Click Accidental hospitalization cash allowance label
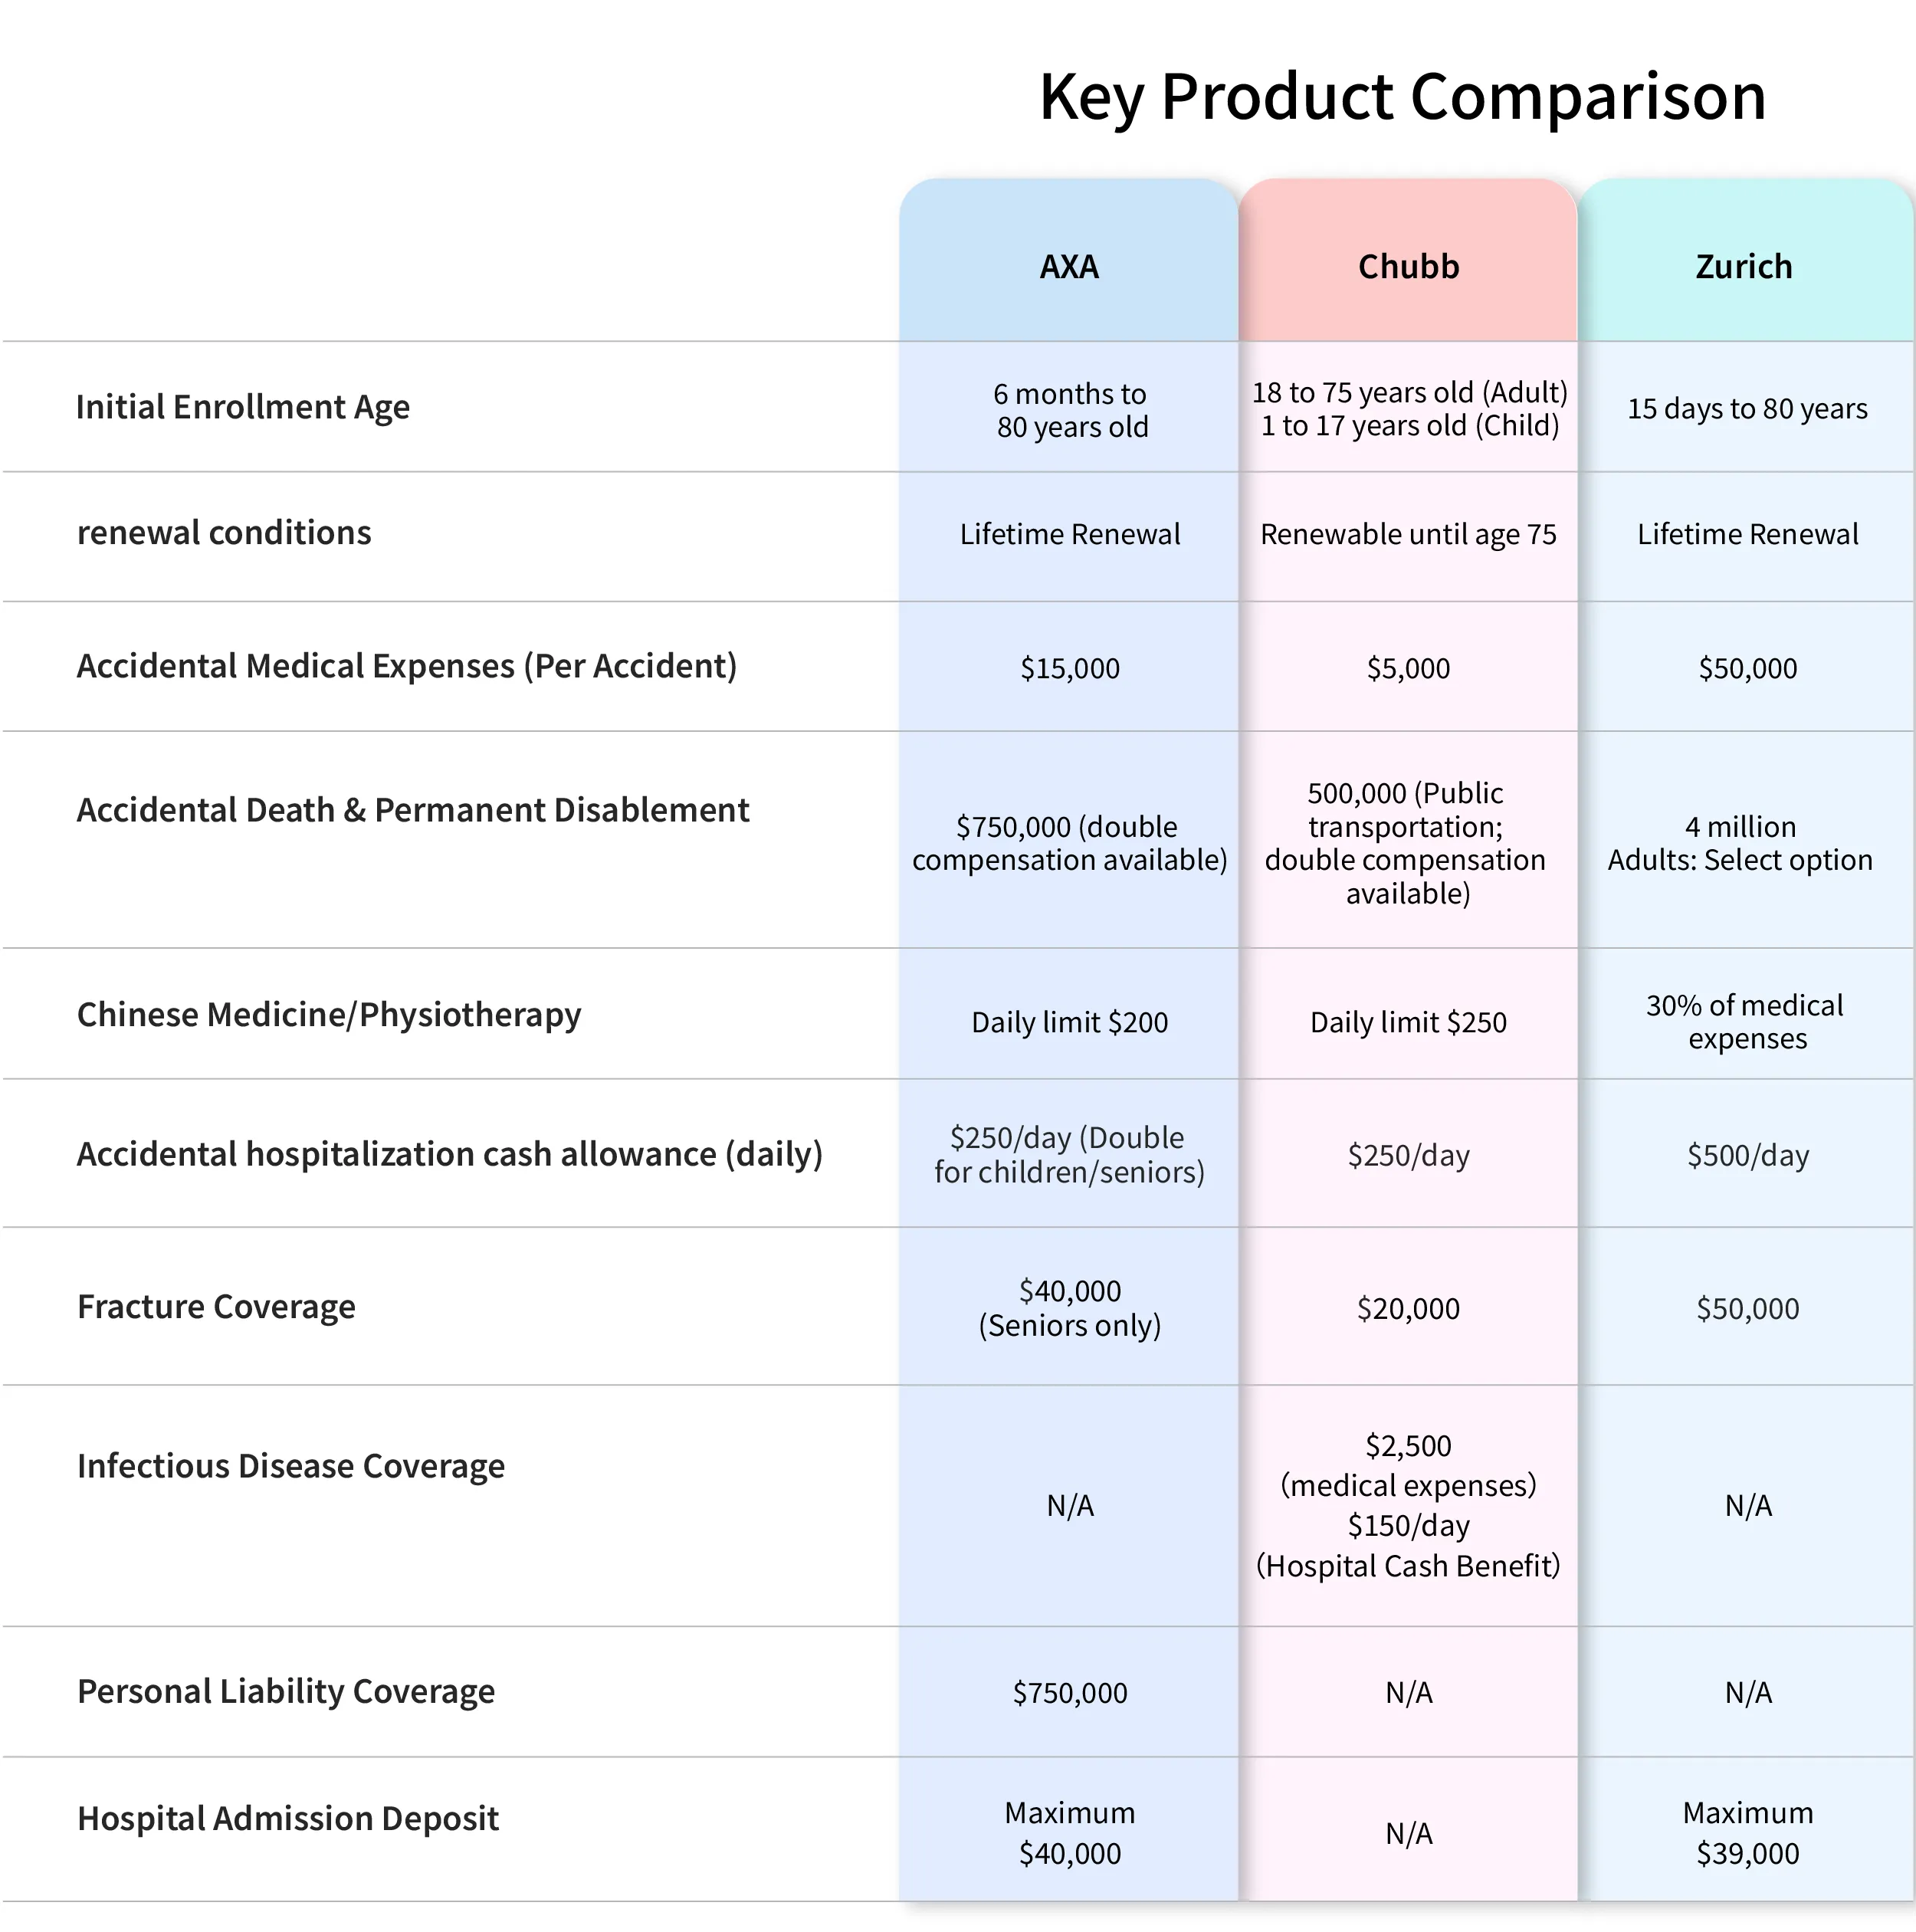 tap(450, 1155)
